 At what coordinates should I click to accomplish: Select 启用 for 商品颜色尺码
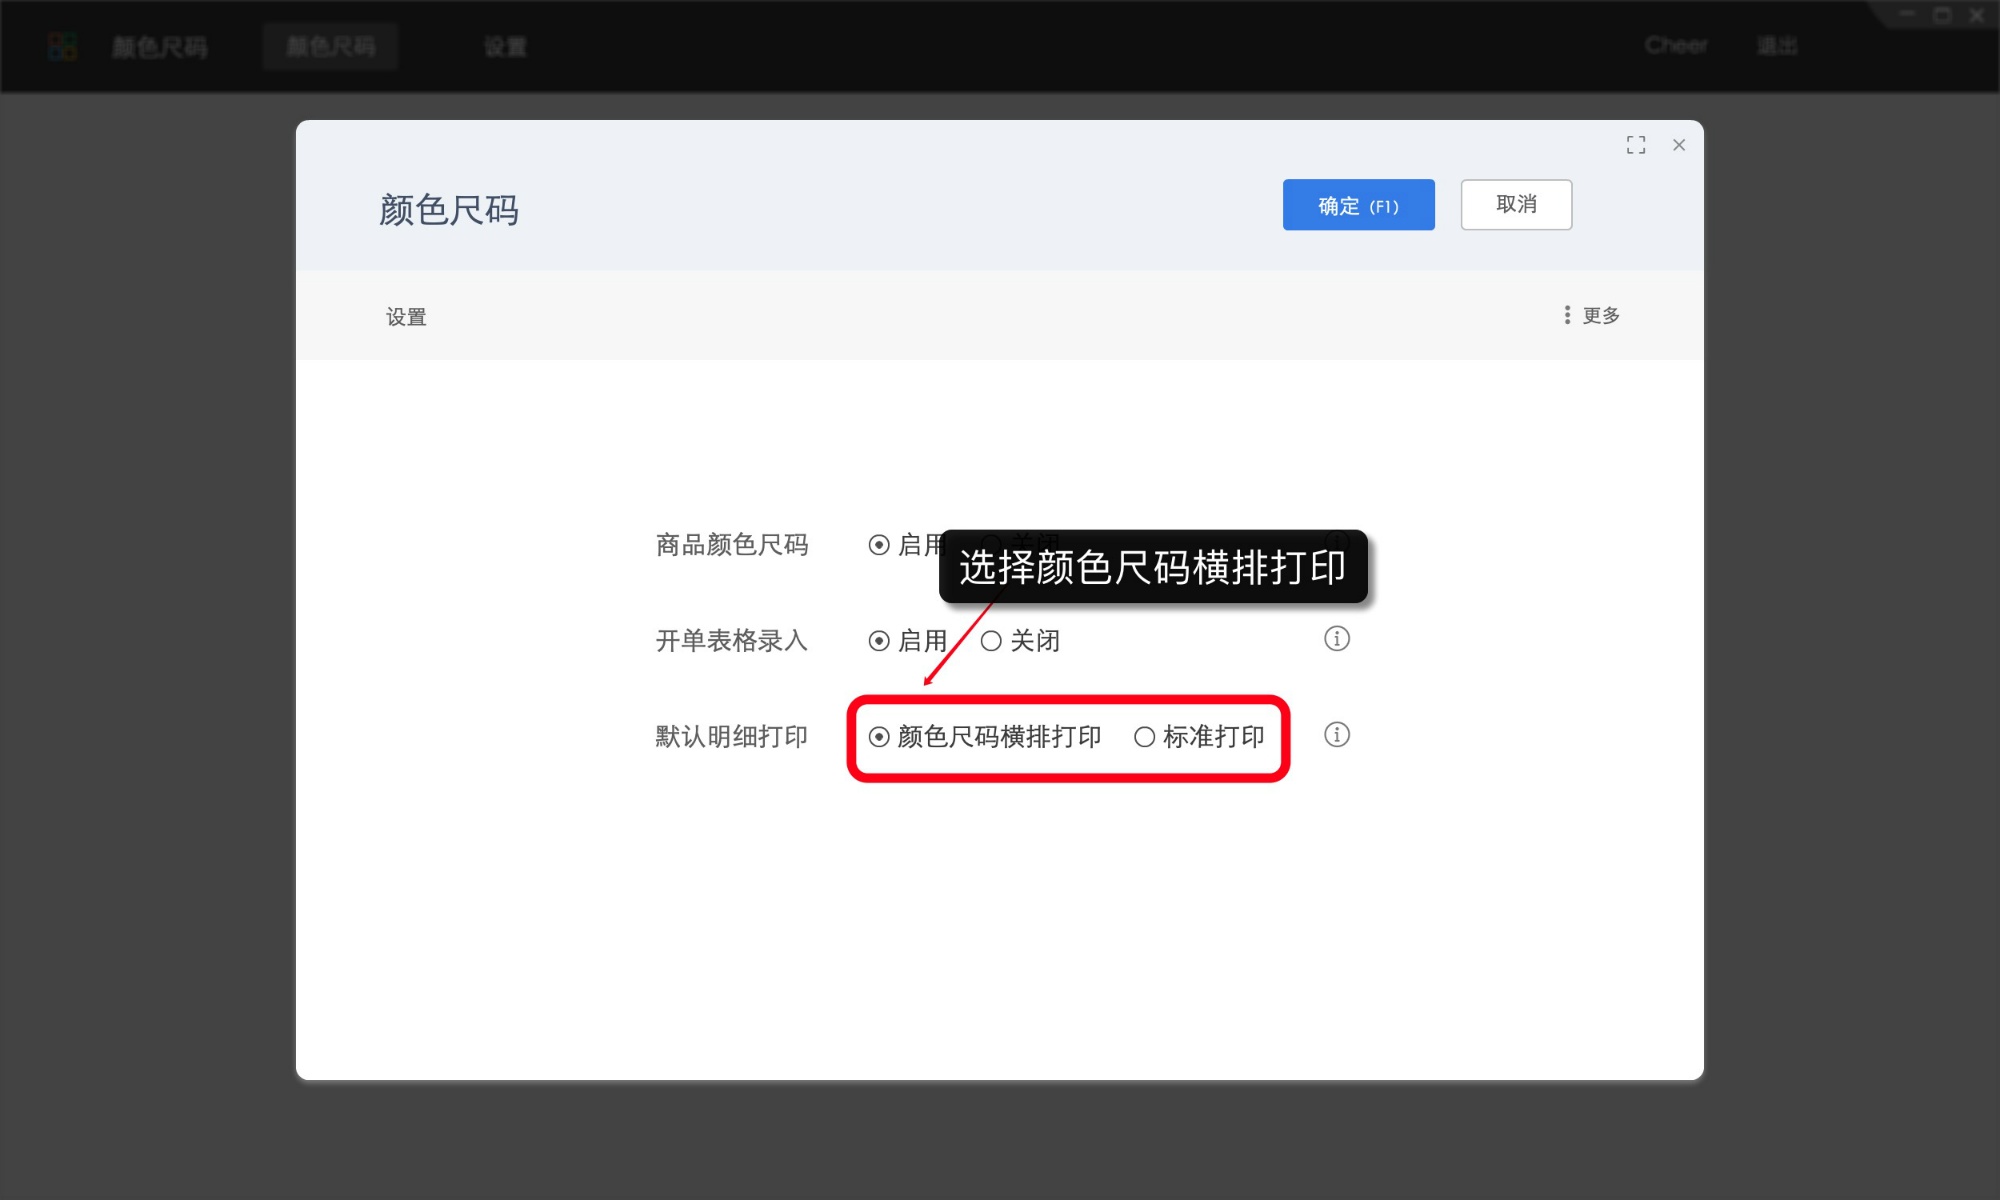click(x=906, y=545)
